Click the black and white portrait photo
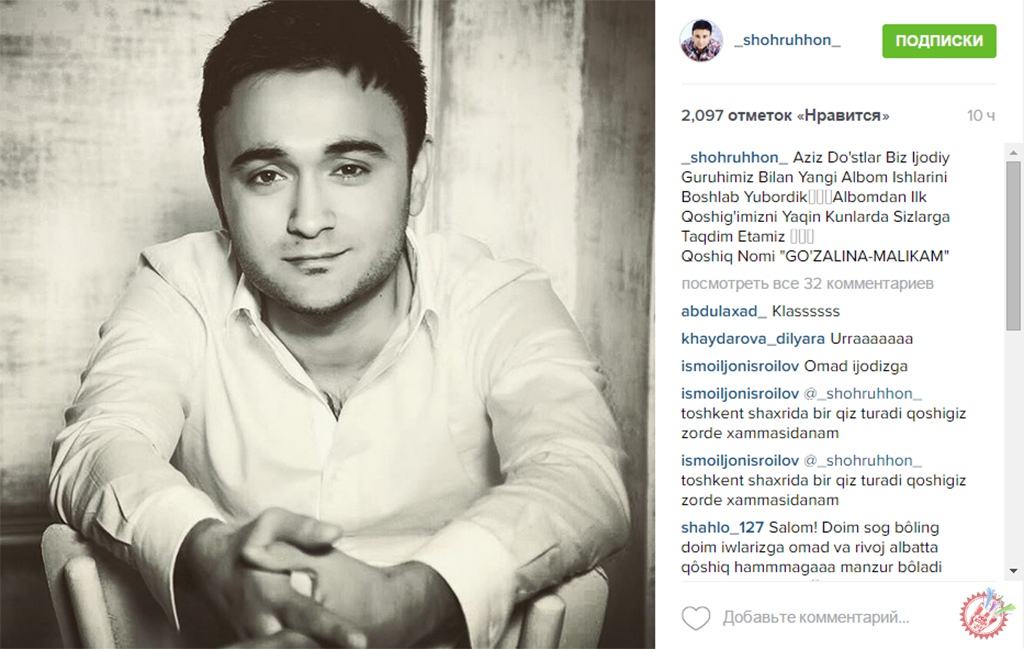The width and height of the screenshot is (1024, 649). [327, 324]
